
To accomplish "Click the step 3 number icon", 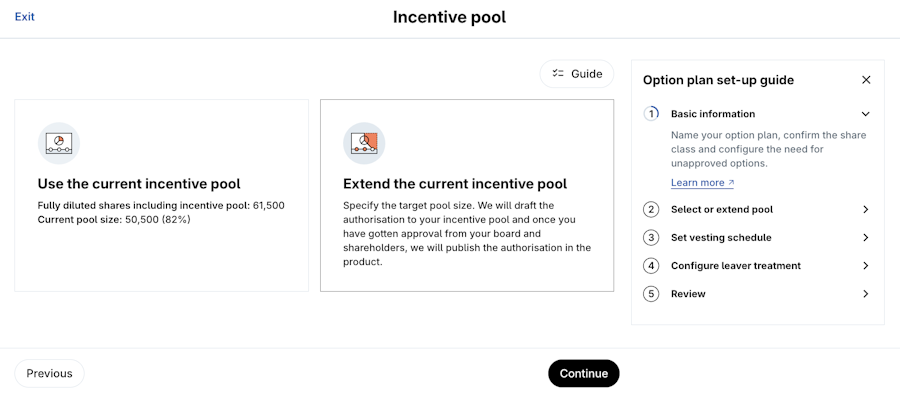I will click(x=651, y=238).
